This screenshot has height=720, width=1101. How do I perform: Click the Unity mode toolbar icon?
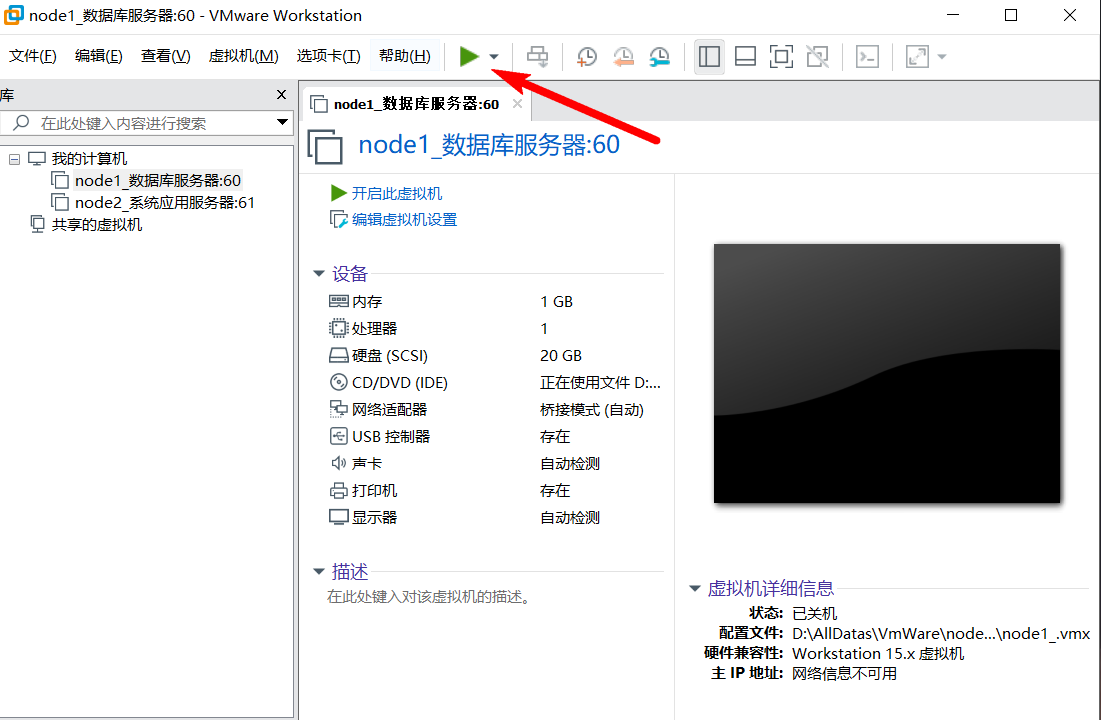[x=817, y=57]
